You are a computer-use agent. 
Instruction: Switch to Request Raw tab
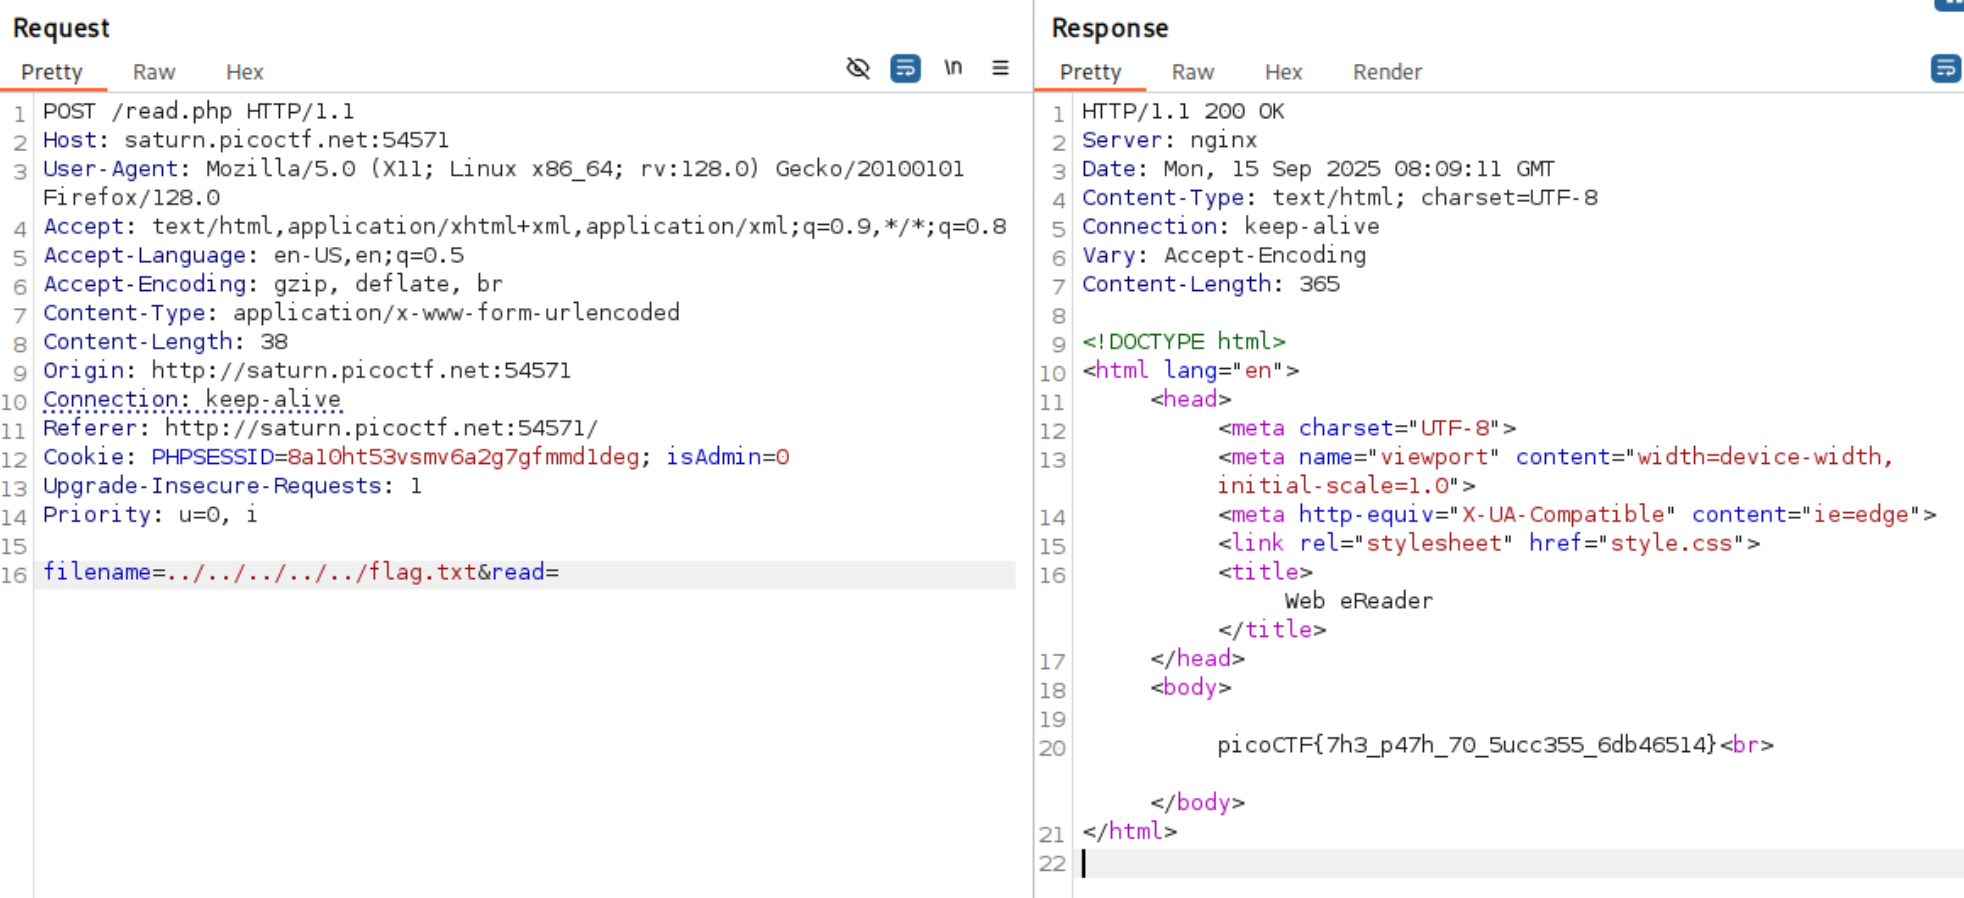(x=154, y=72)
